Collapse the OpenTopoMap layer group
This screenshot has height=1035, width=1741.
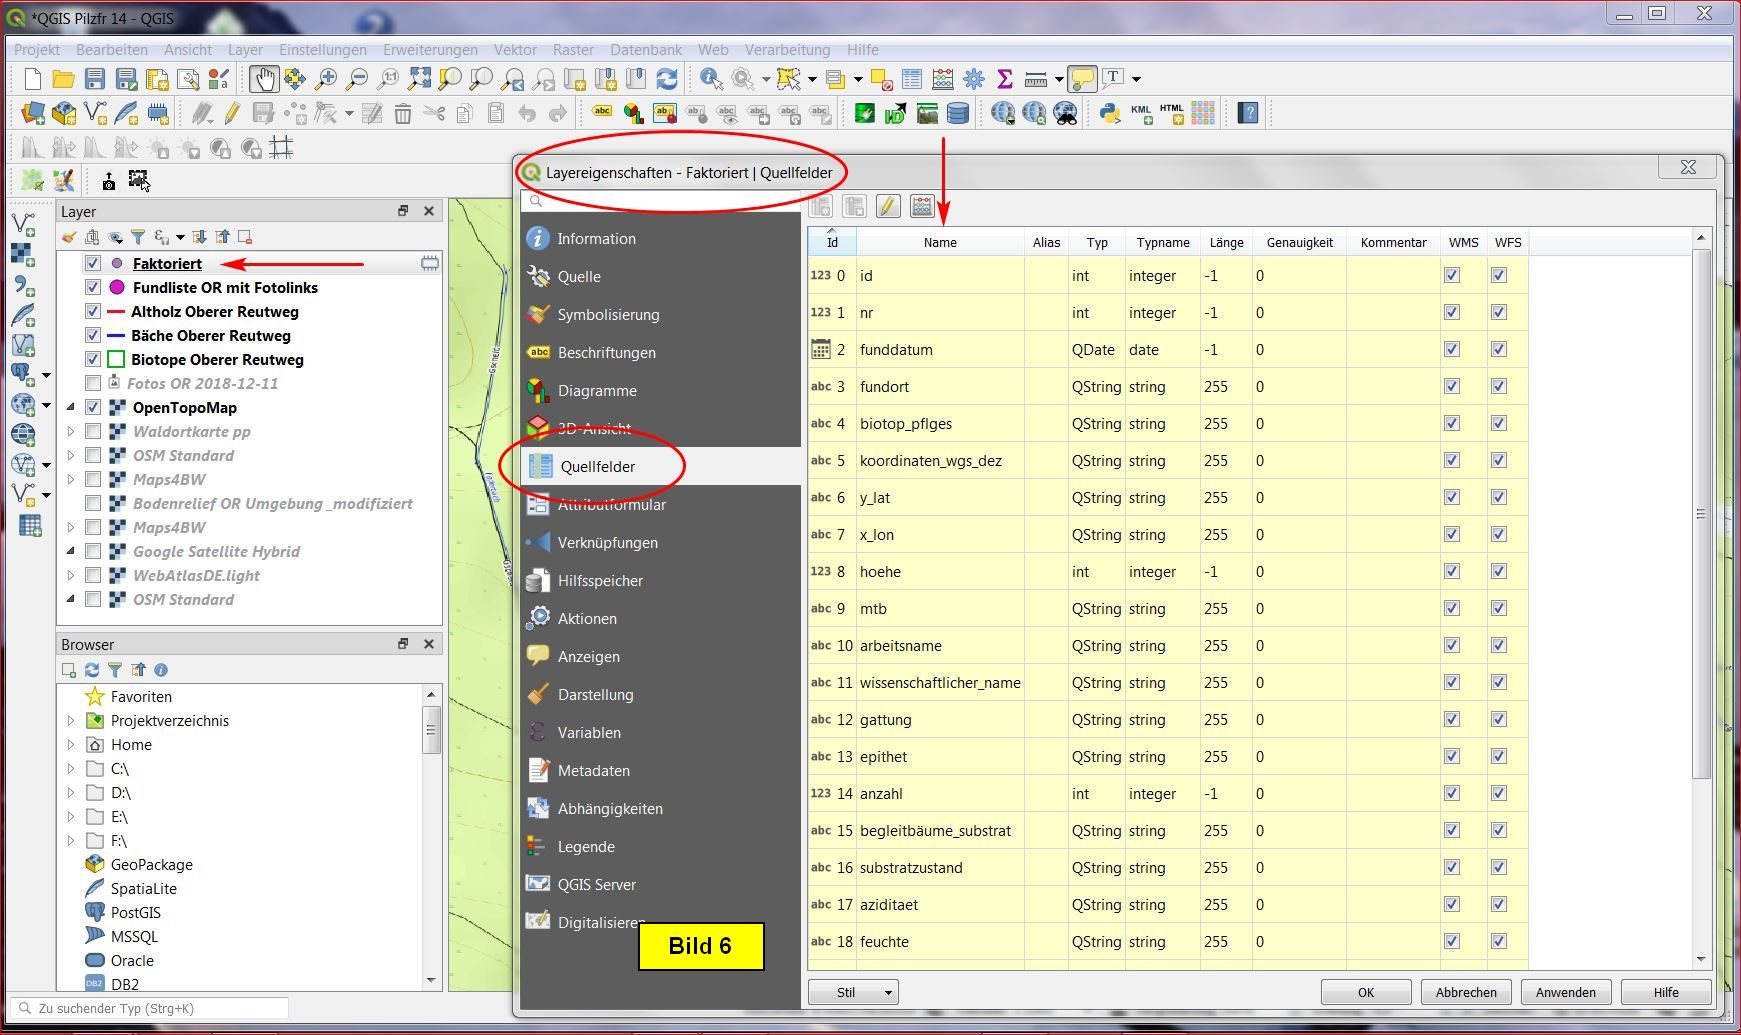[71, 408]
